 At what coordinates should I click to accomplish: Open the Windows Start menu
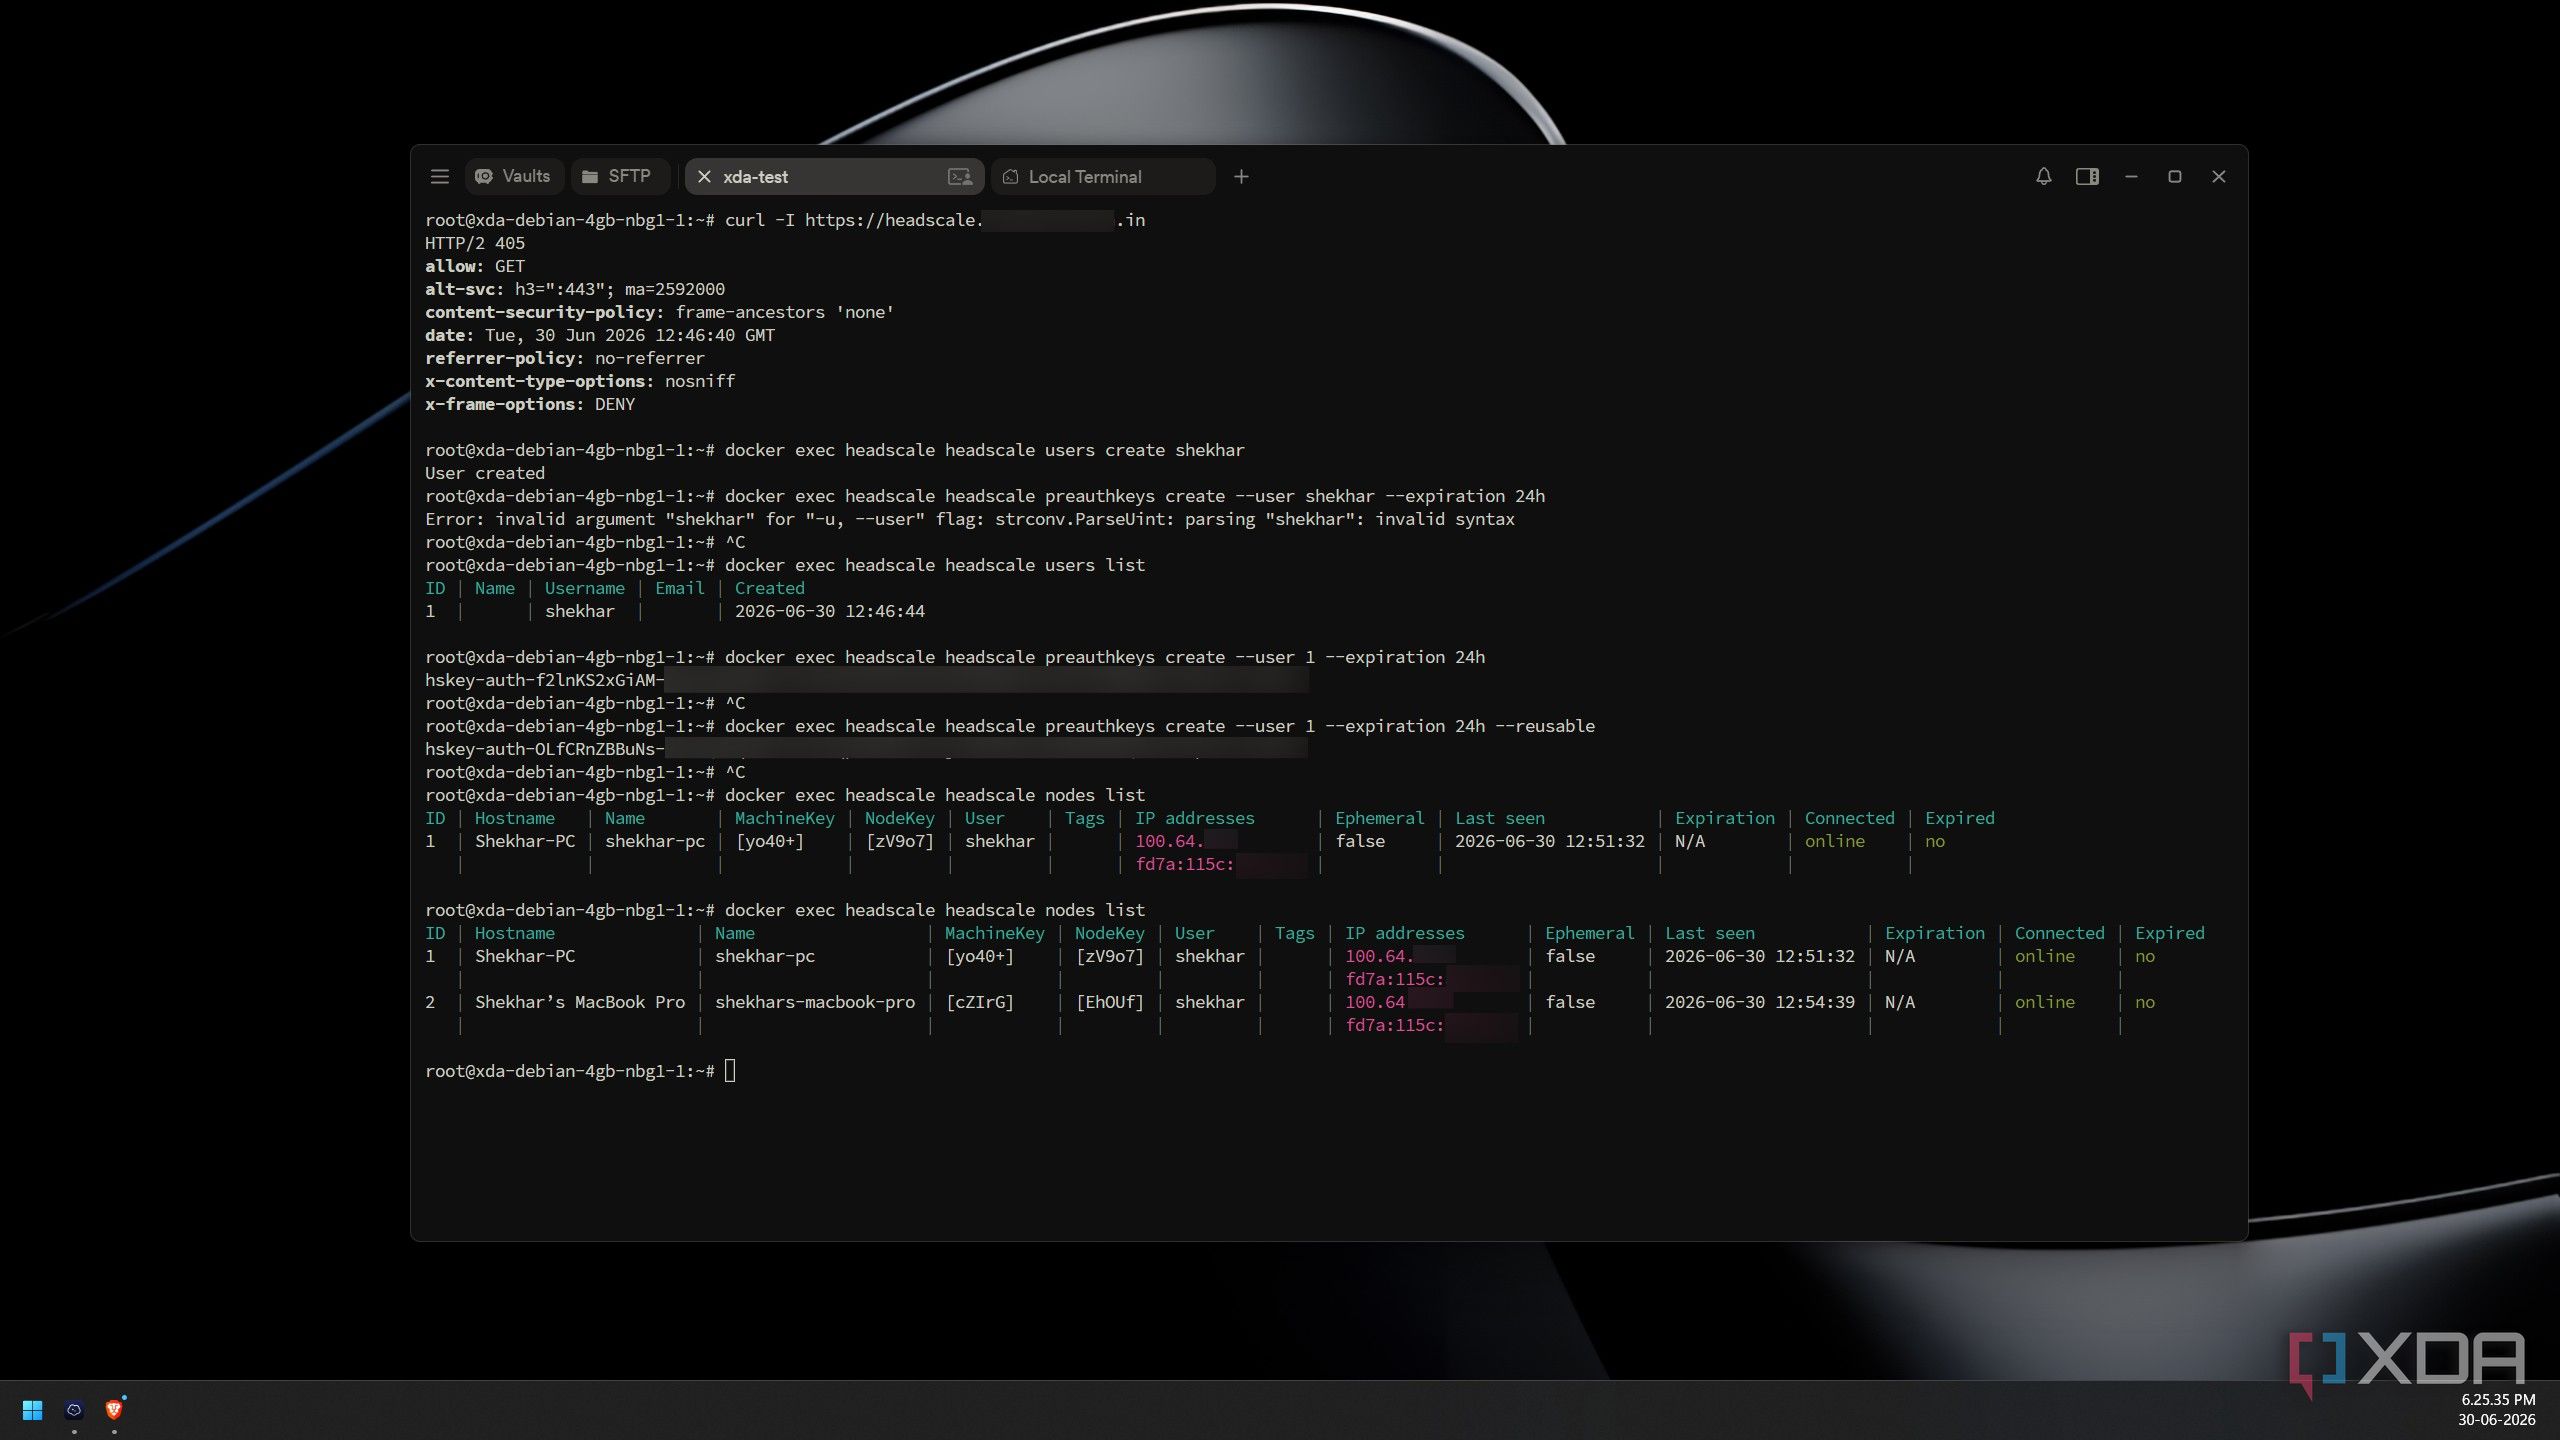pyautogui.click(x=32, y=1410)
